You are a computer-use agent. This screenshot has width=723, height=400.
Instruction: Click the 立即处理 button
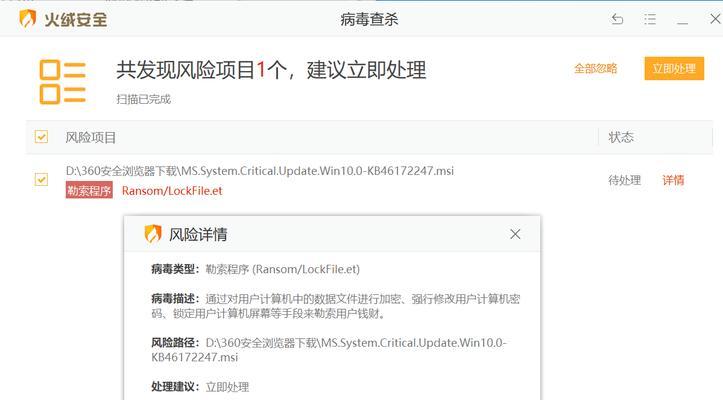(x=674, y=68)
